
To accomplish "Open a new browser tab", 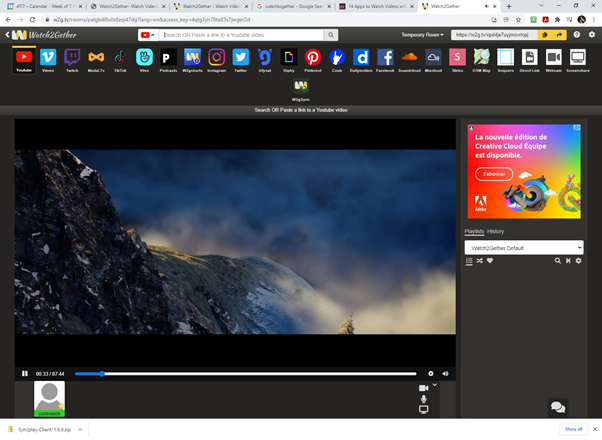I will click(x=509, y=6).
